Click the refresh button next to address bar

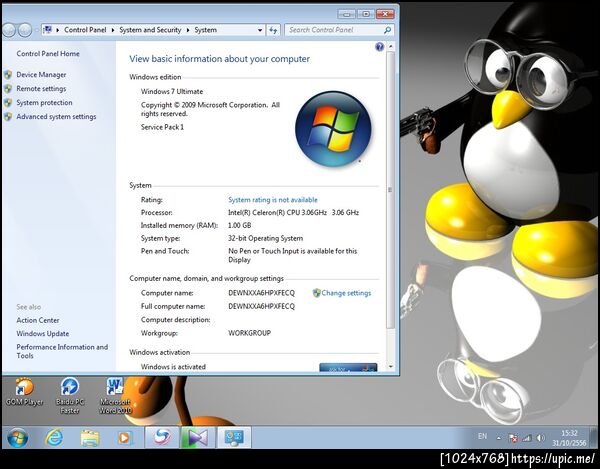point(273,30)
